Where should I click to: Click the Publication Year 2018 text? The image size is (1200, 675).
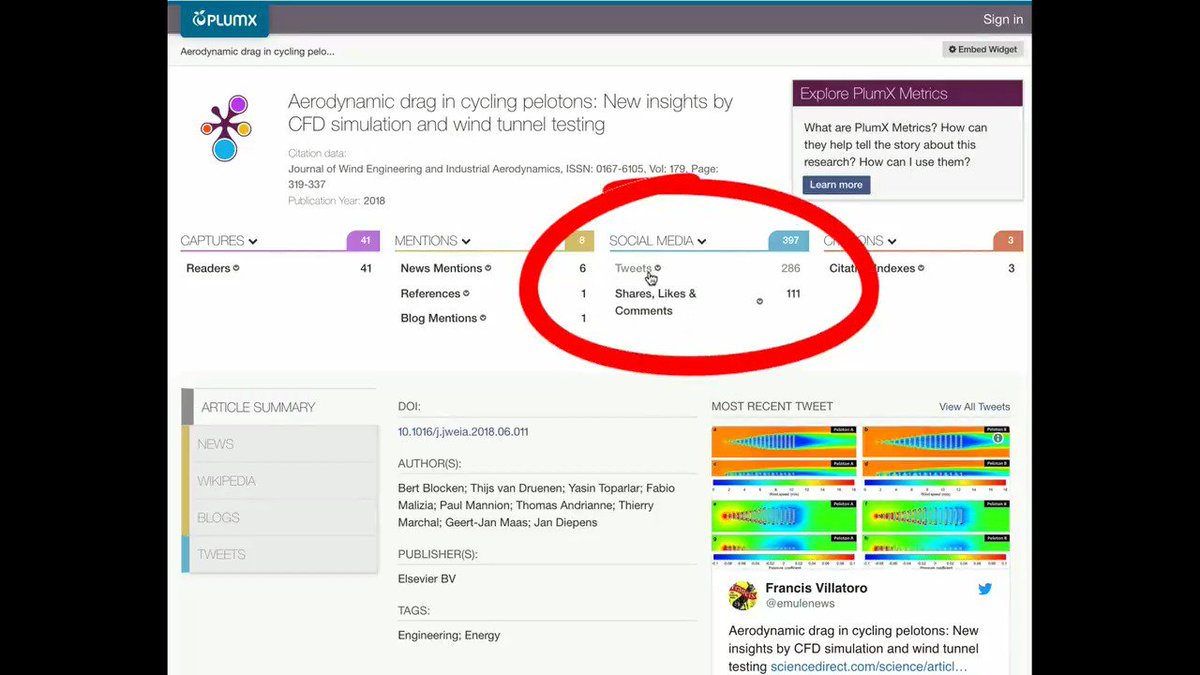point(336,201)
